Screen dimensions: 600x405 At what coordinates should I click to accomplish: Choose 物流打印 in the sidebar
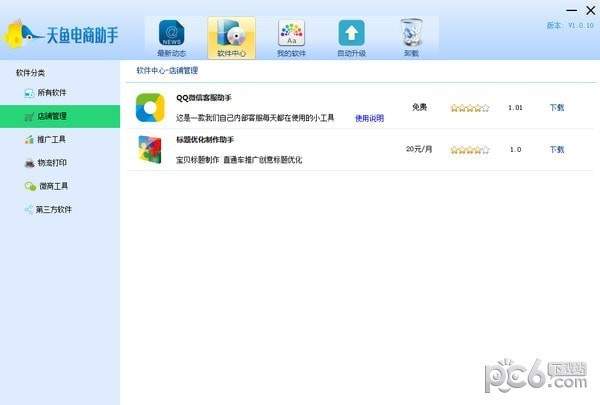(52, 162)
